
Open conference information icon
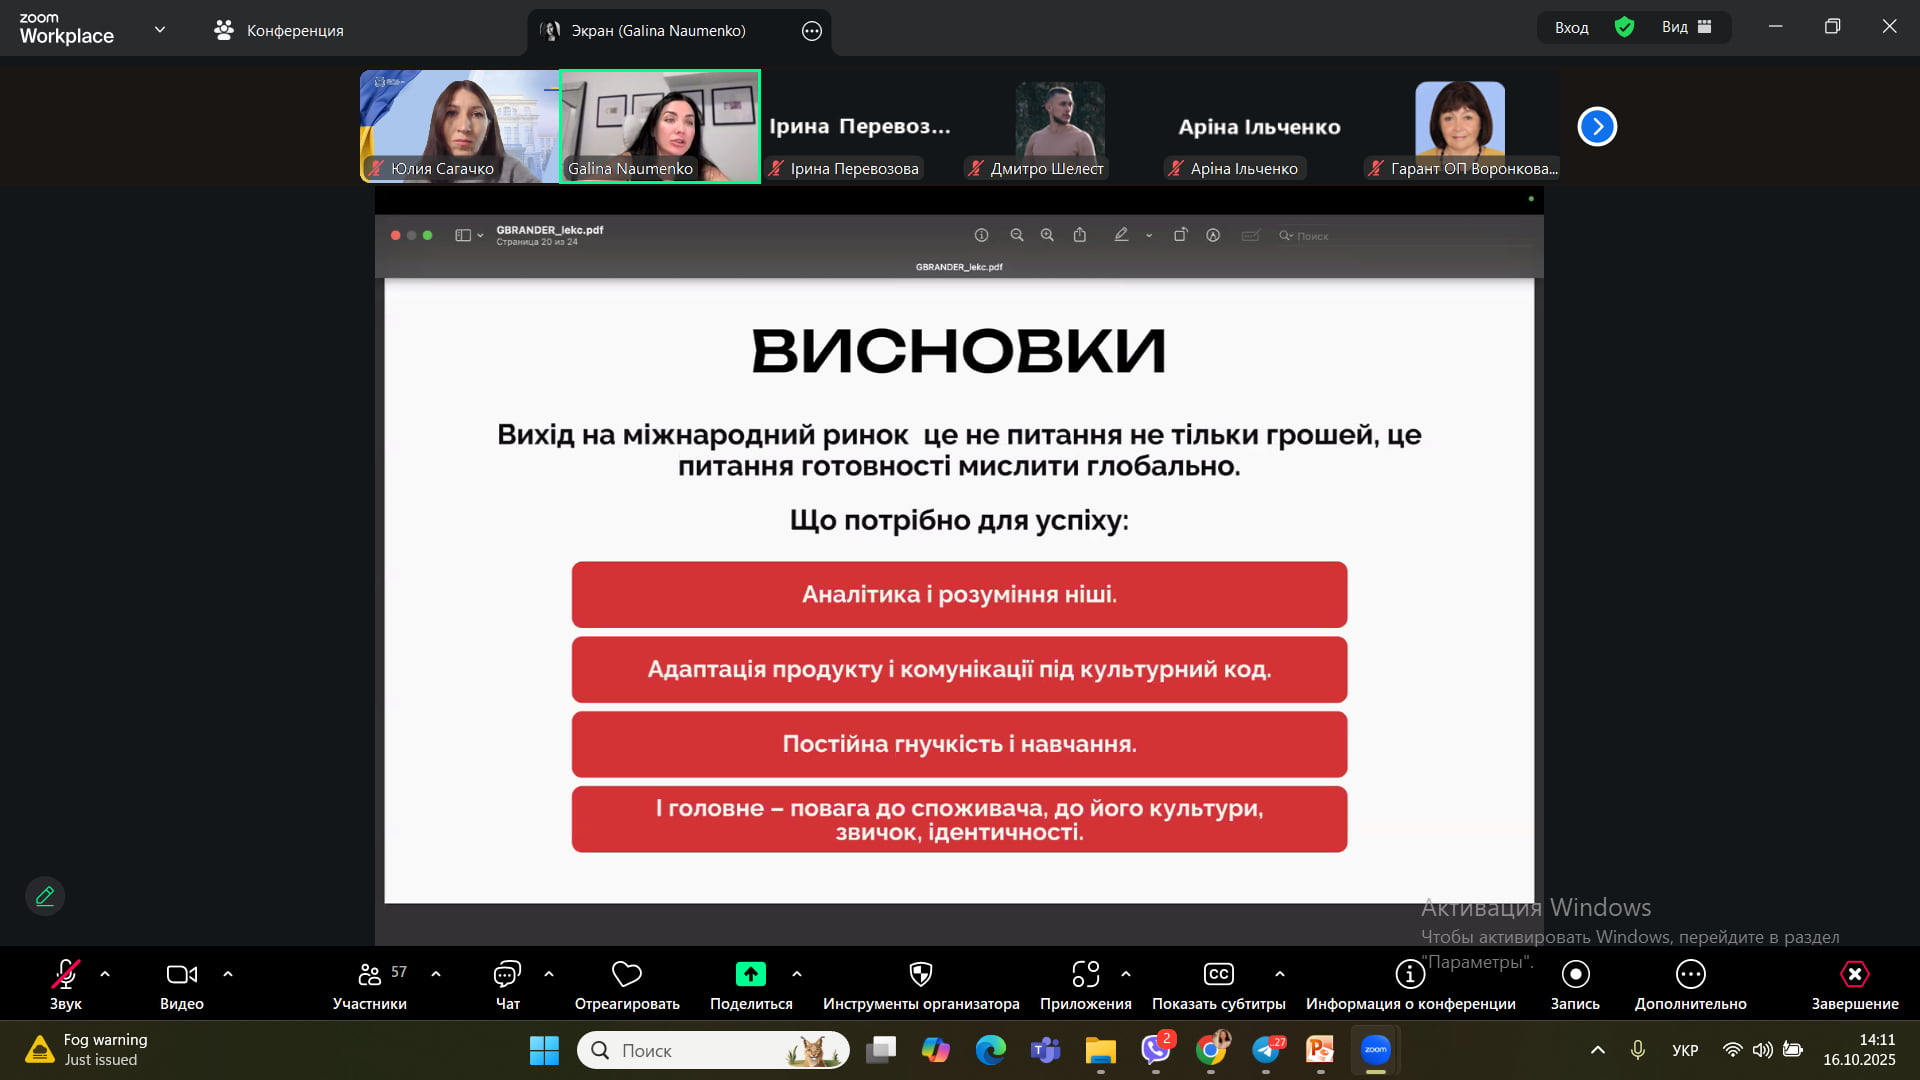pyautogui.click(x=1409, y=975)
